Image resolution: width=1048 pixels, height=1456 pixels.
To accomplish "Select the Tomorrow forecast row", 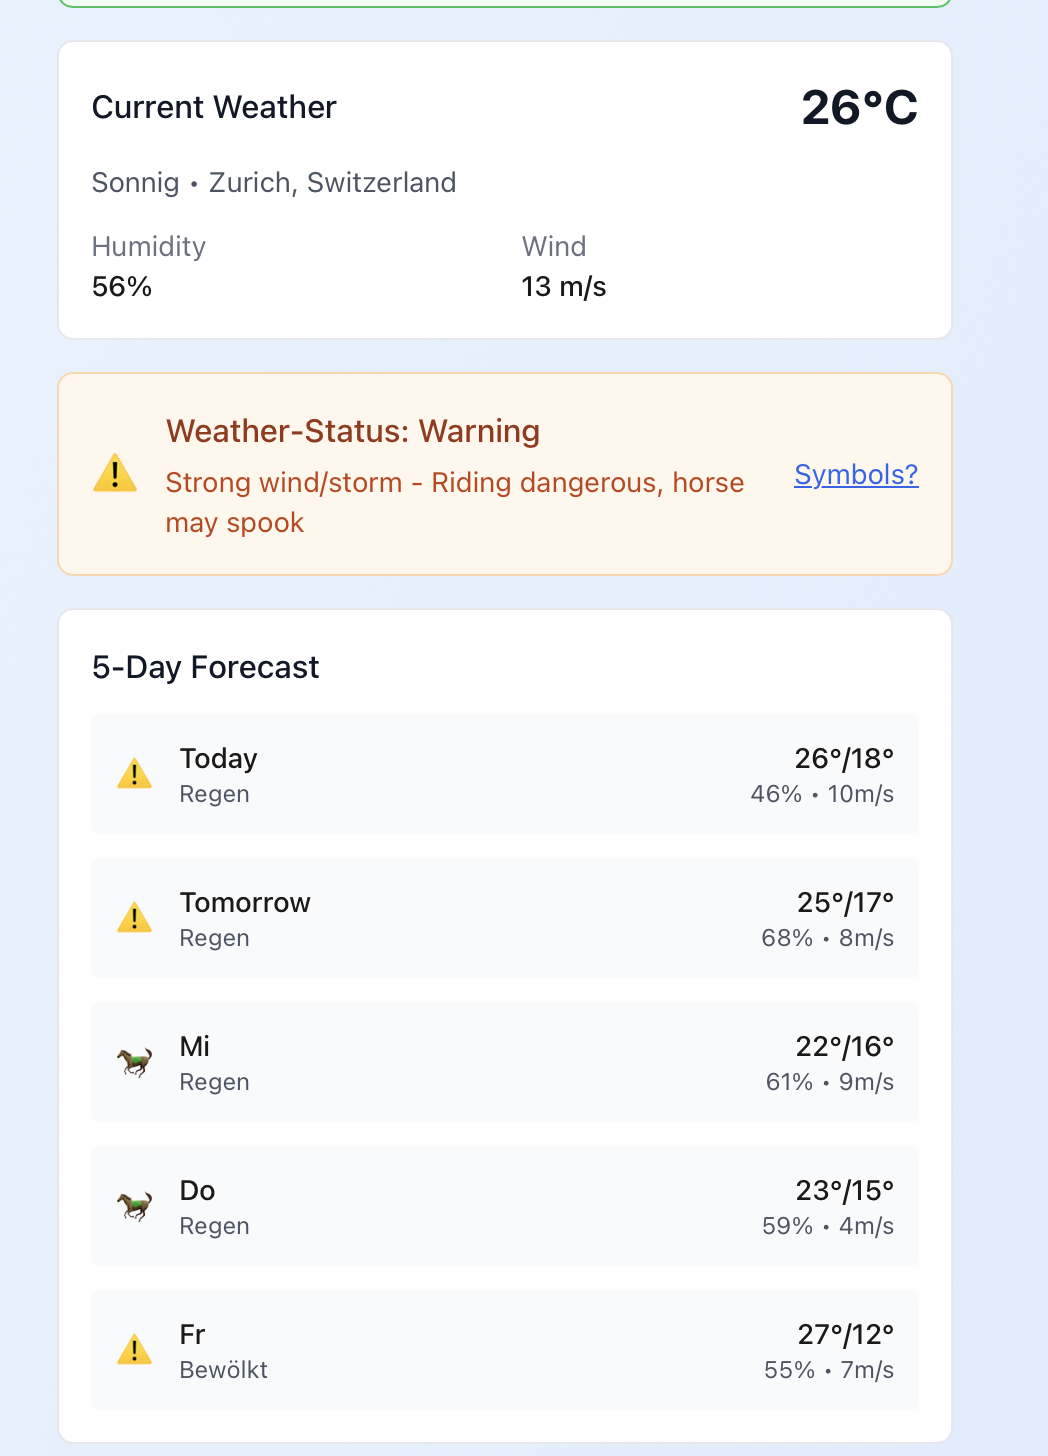I will point(504,918).
